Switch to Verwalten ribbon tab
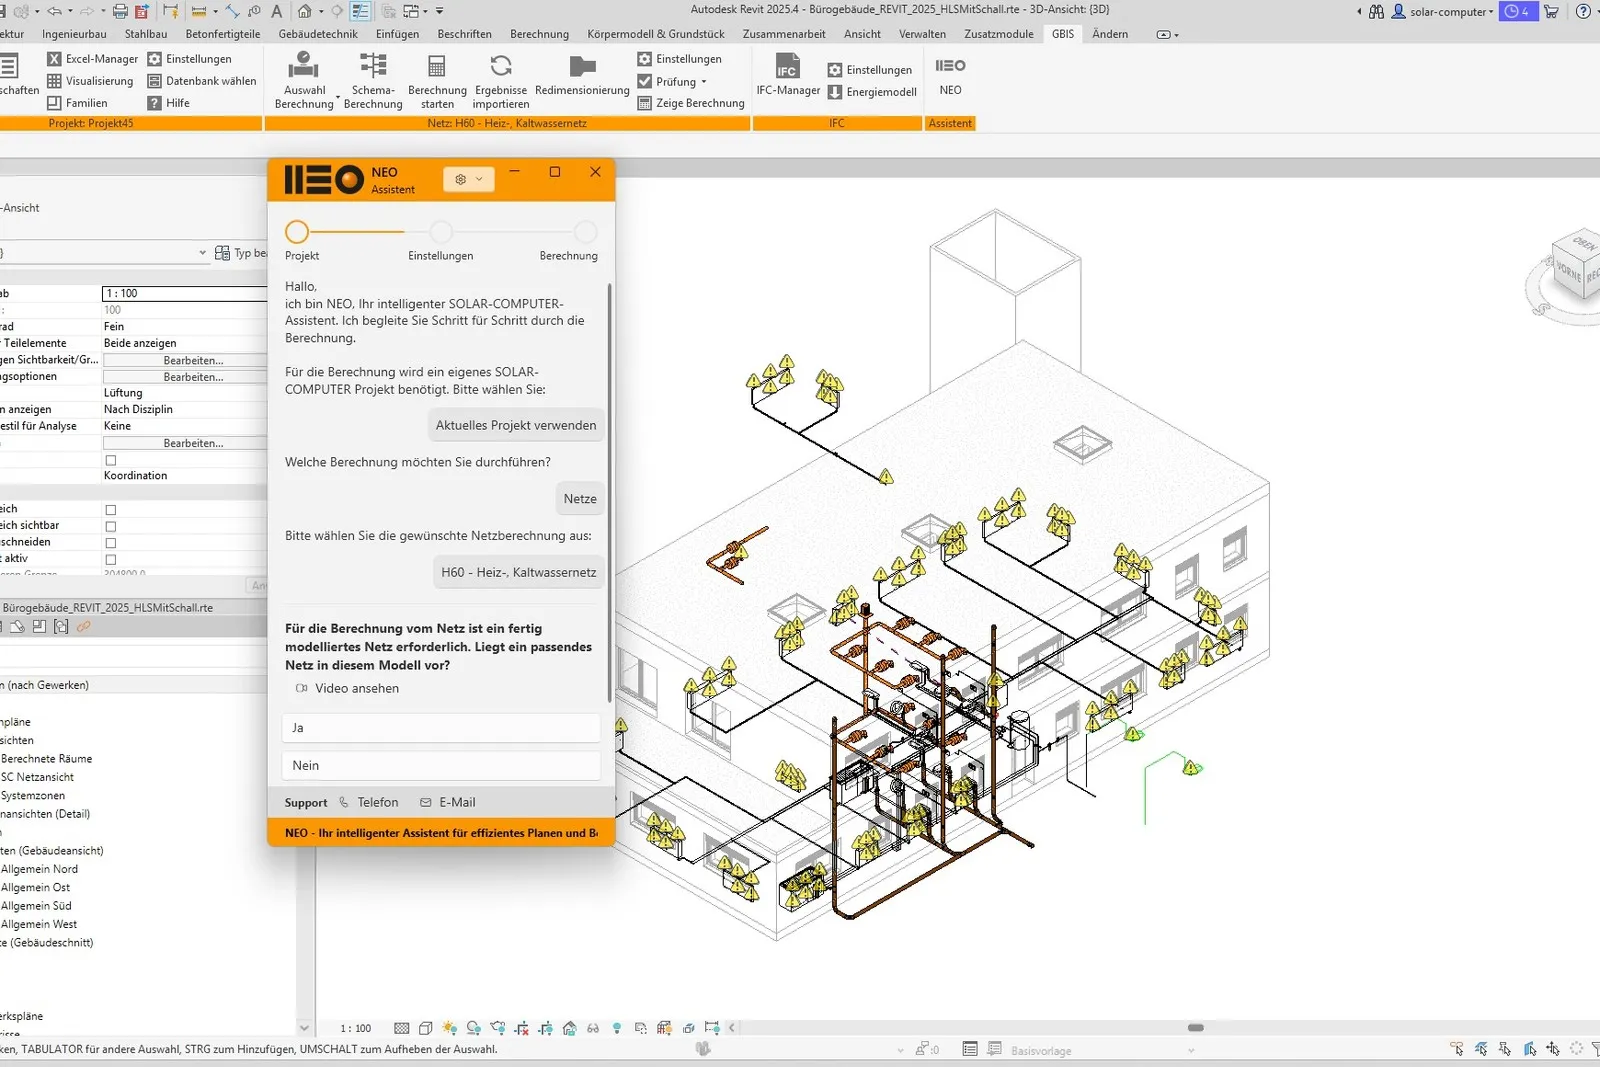 922,34
